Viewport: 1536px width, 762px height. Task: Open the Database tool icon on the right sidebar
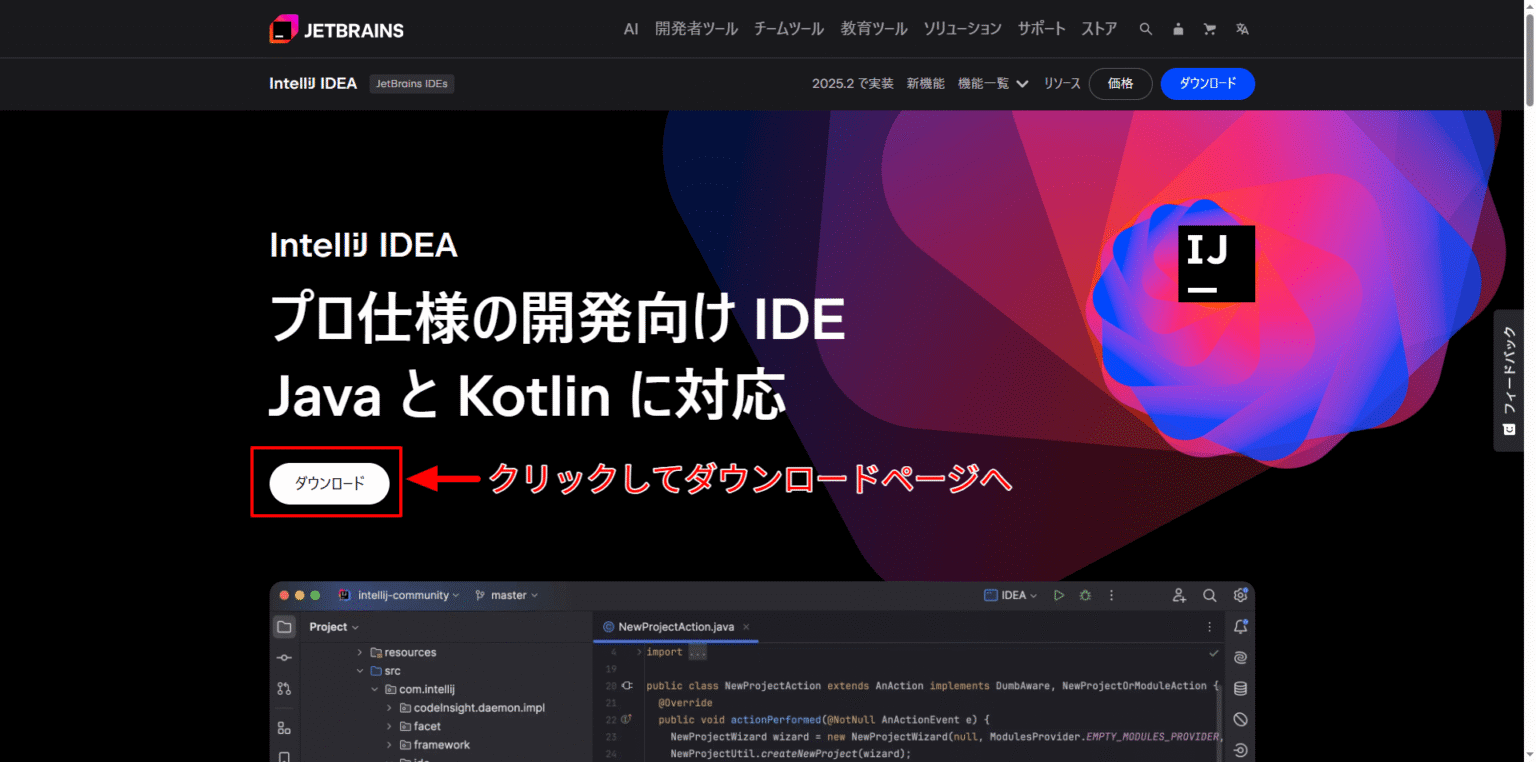(x=1240, y=688)
